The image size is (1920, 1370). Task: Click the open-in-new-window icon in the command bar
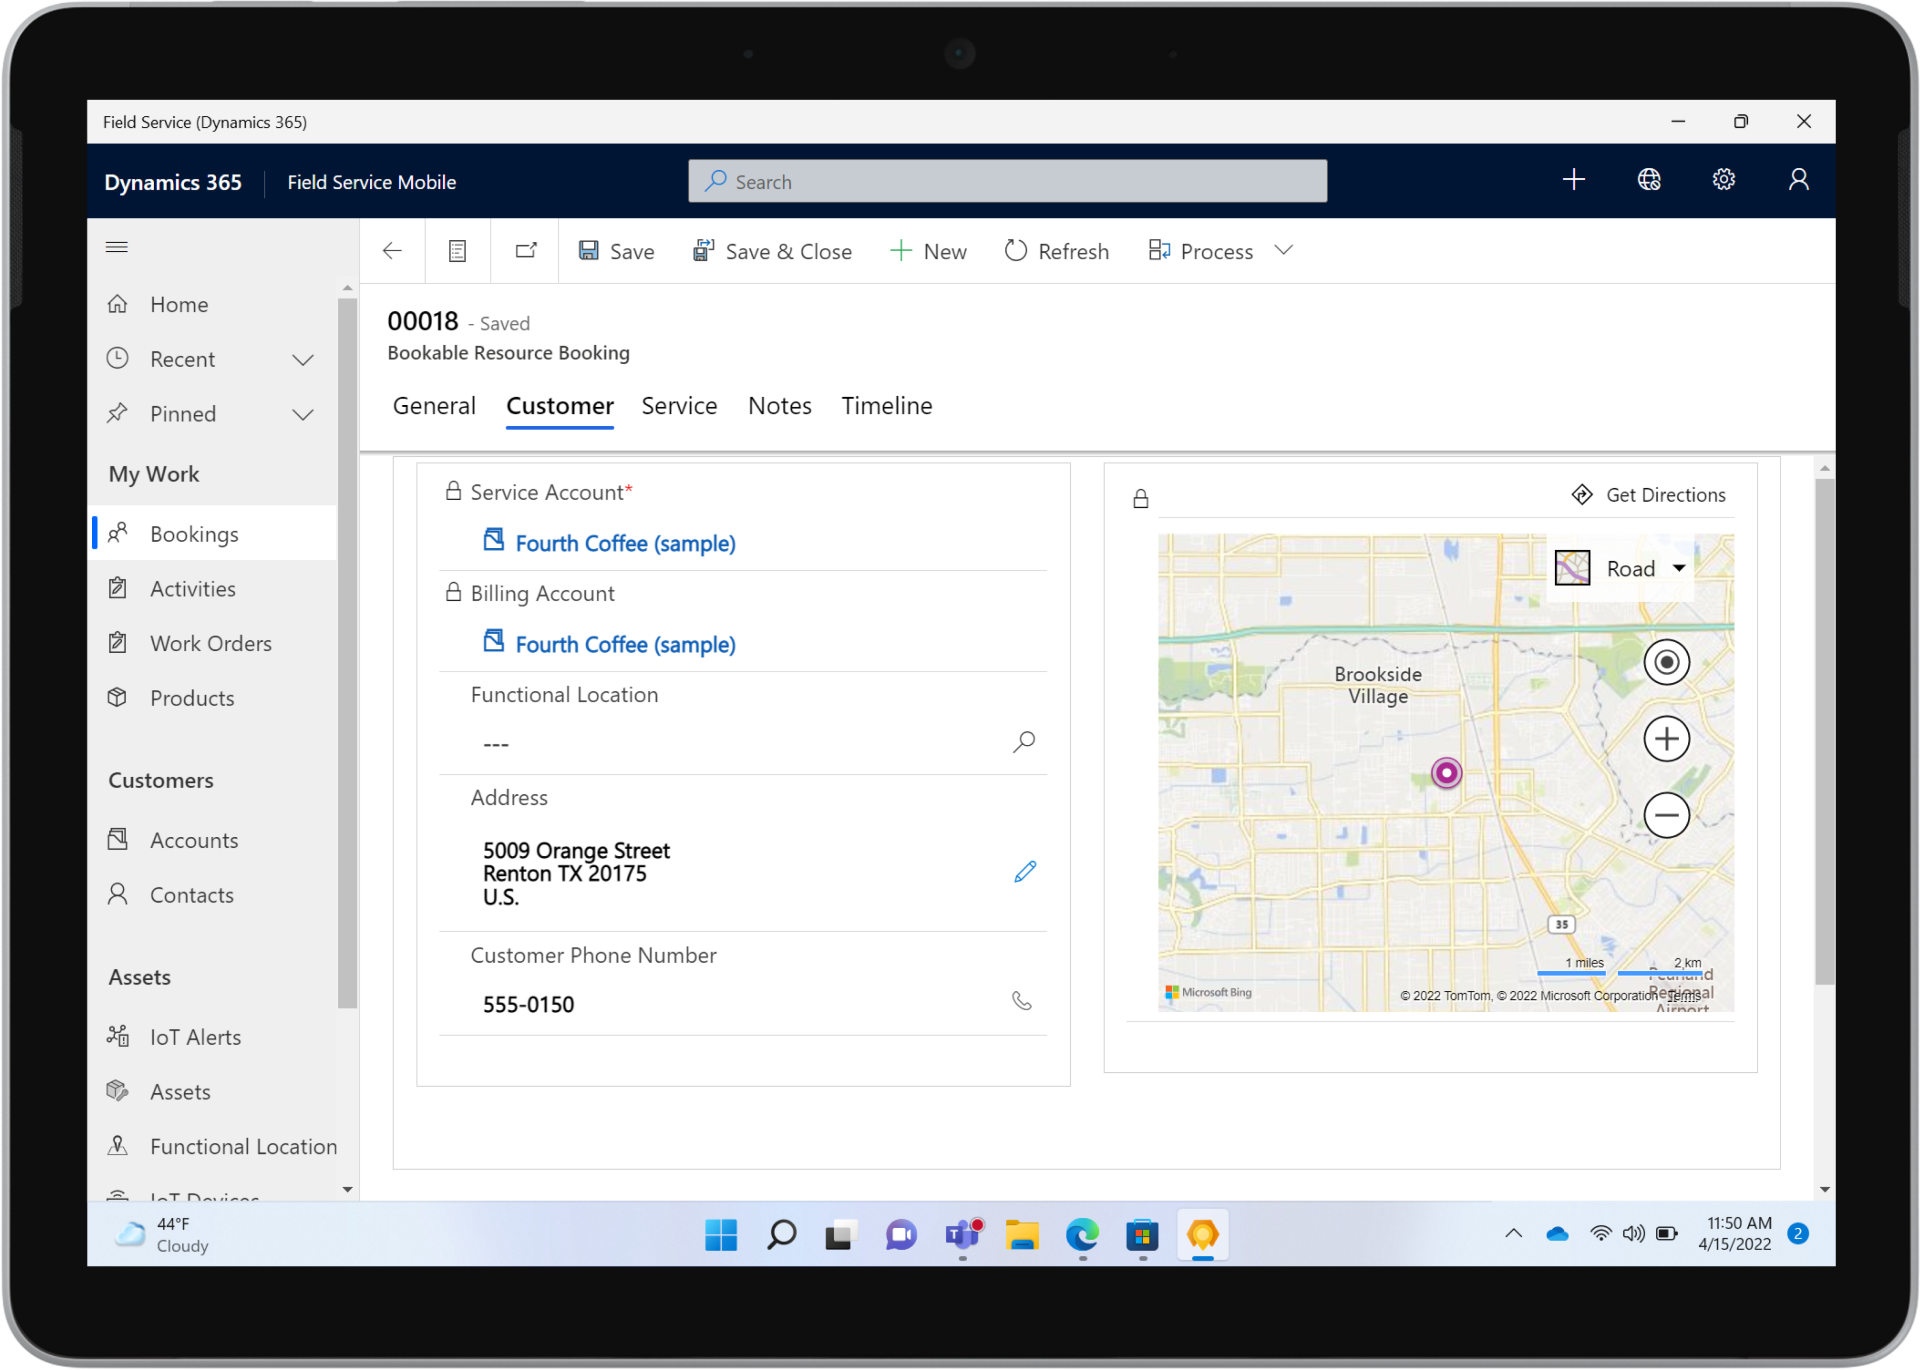click(x=526, y=251)
